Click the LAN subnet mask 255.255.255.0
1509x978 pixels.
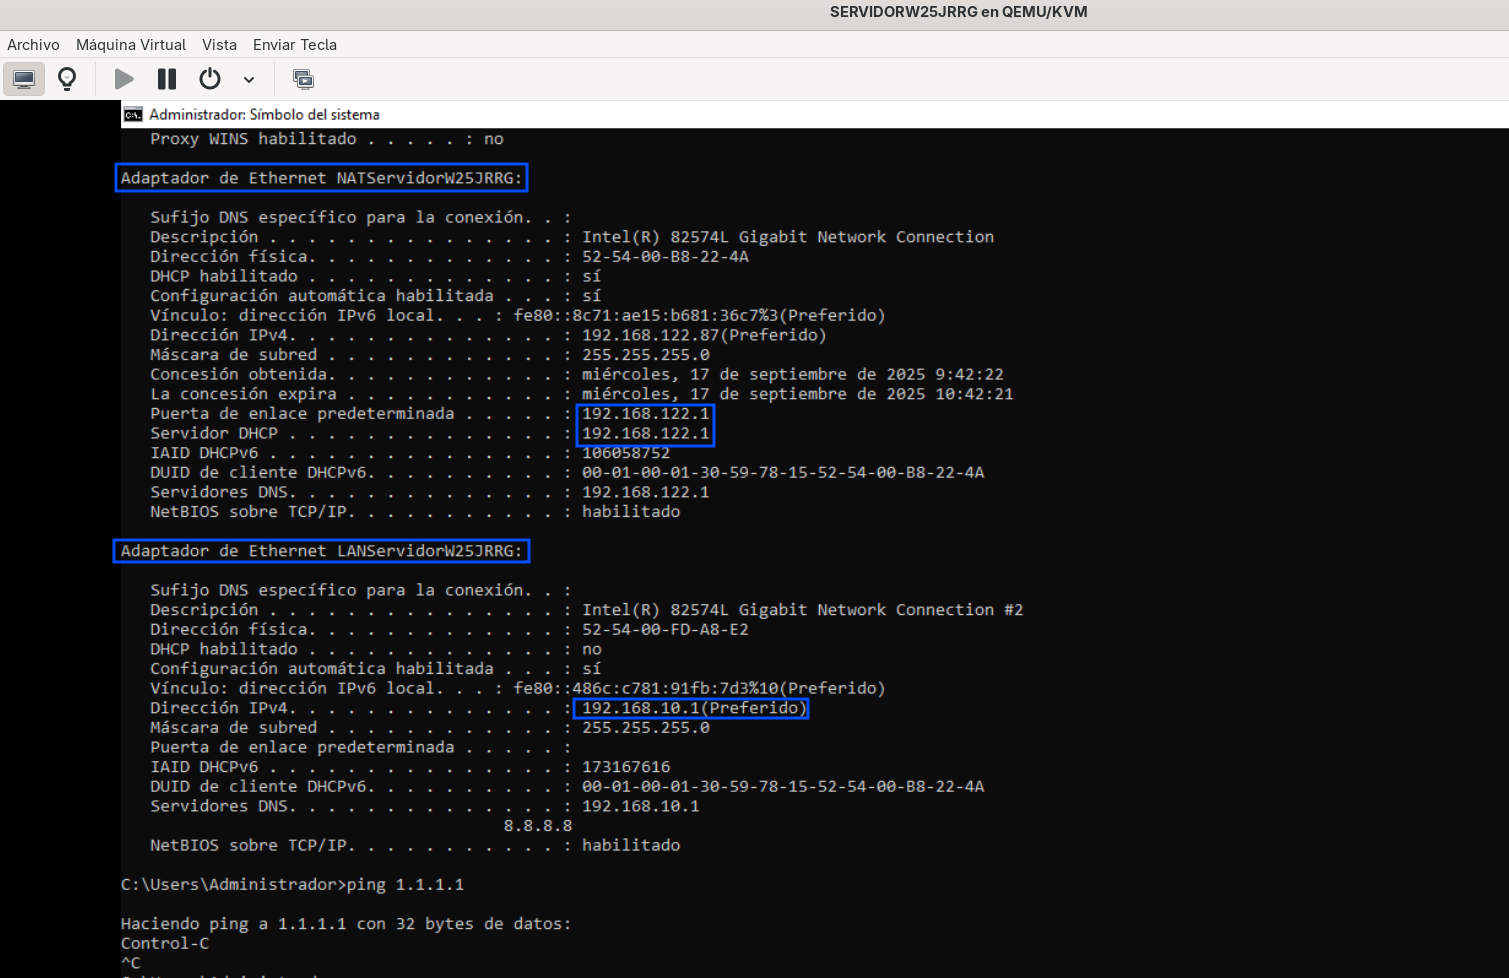tap(645, 728)
